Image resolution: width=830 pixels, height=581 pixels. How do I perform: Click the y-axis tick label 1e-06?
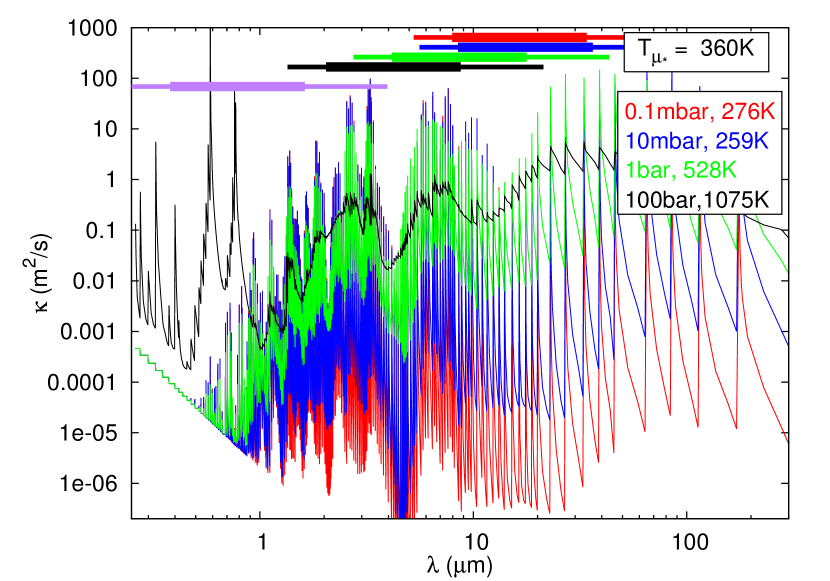click(x=87, y=483)
